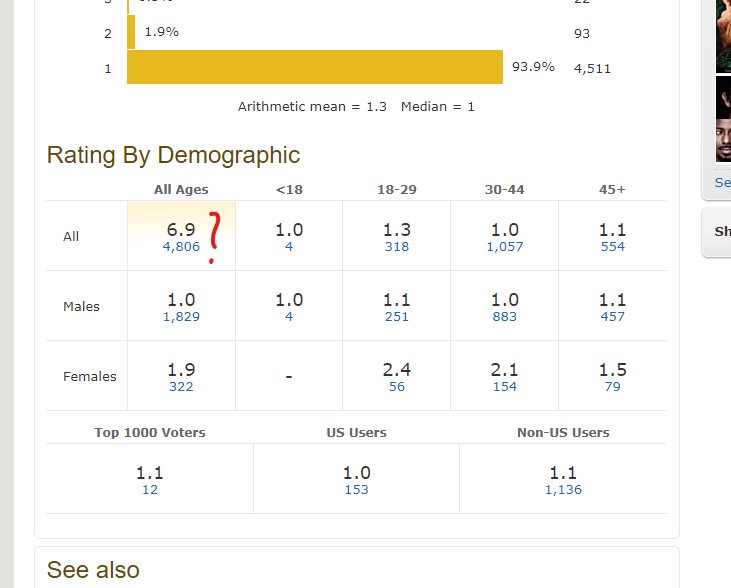The image size is (731, 588).
Task: Click the 30-44 column header
Action: point(505,190)
